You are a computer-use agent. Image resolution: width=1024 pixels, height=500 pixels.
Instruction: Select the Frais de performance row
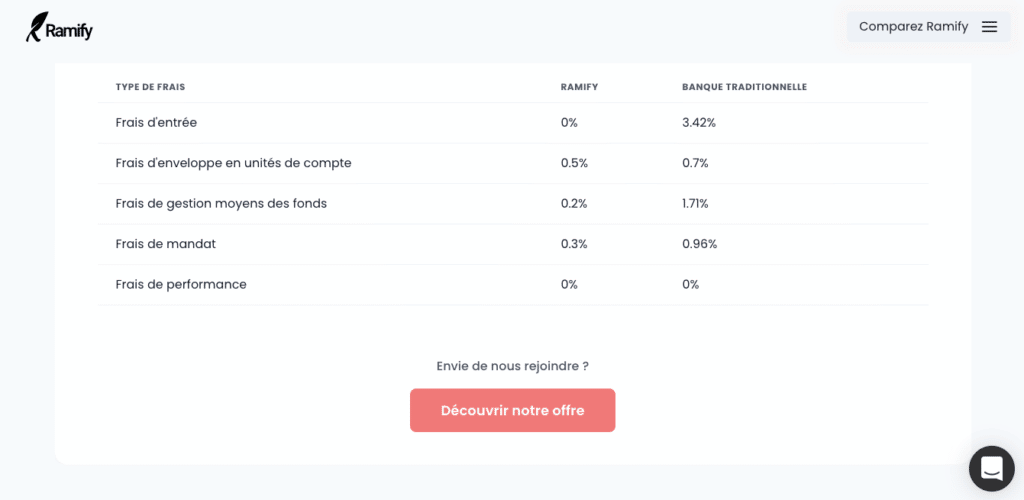coord(513,285)
